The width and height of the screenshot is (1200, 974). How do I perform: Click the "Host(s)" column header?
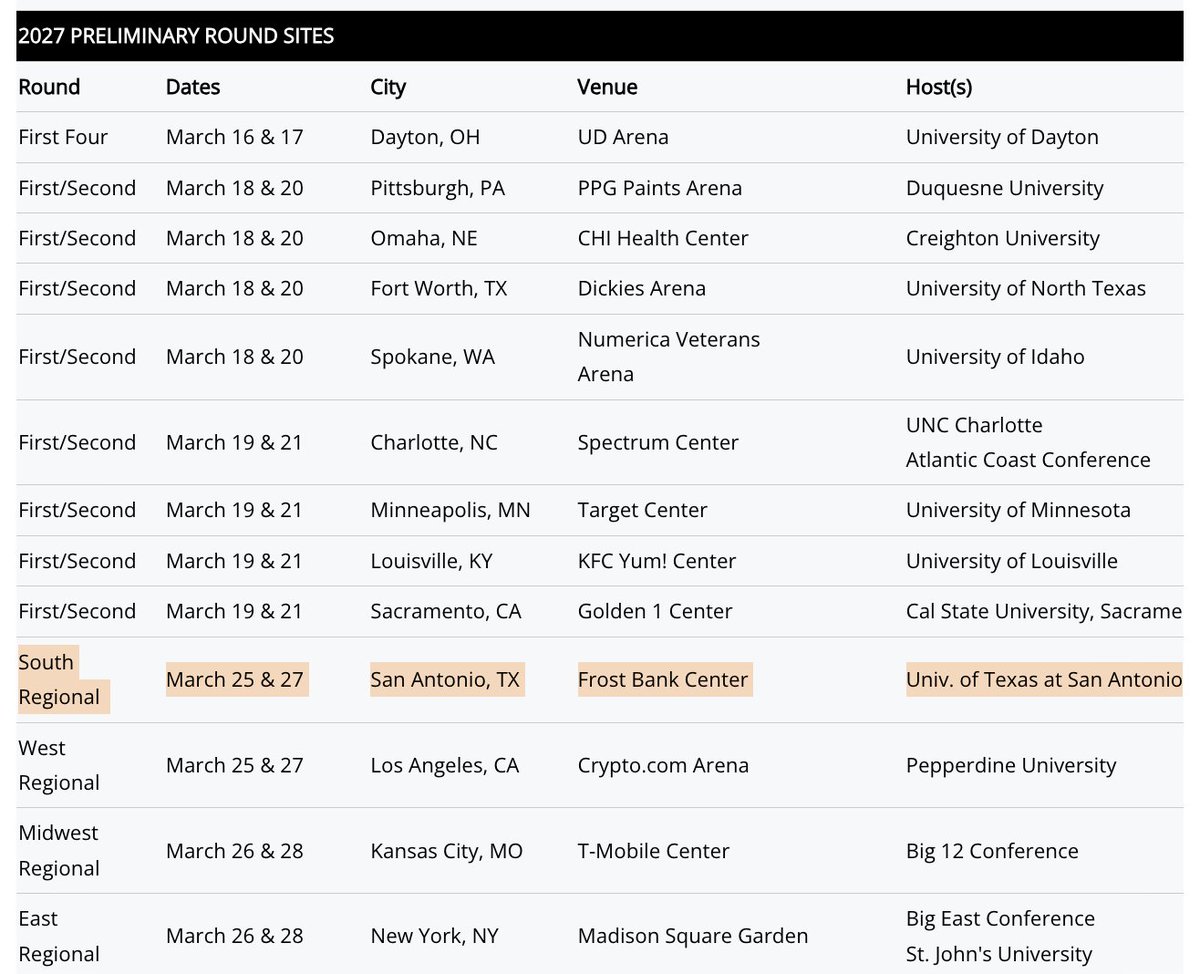coord(938,87)
